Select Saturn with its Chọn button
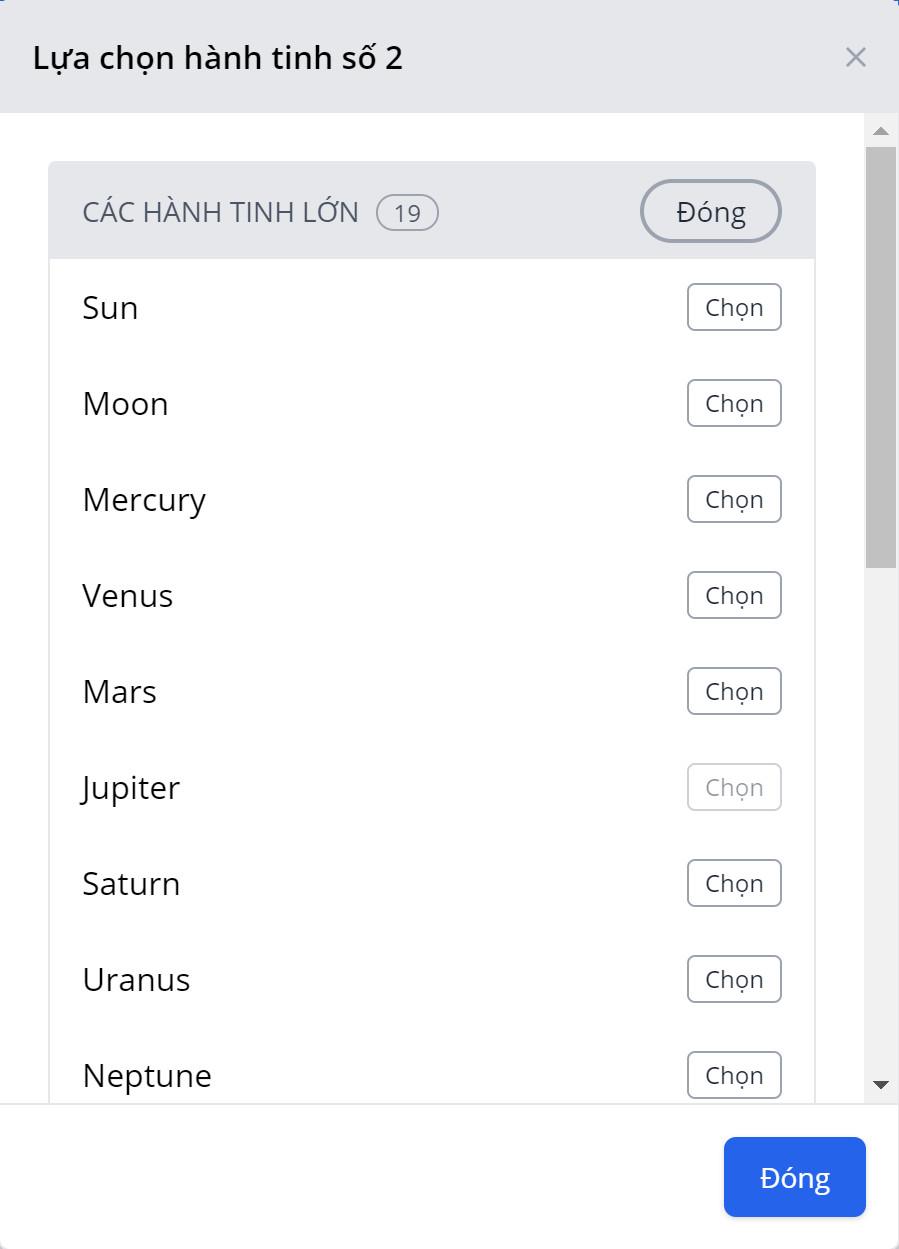The height and width of the screenshot is (1249, 899). tap(734, 883)
